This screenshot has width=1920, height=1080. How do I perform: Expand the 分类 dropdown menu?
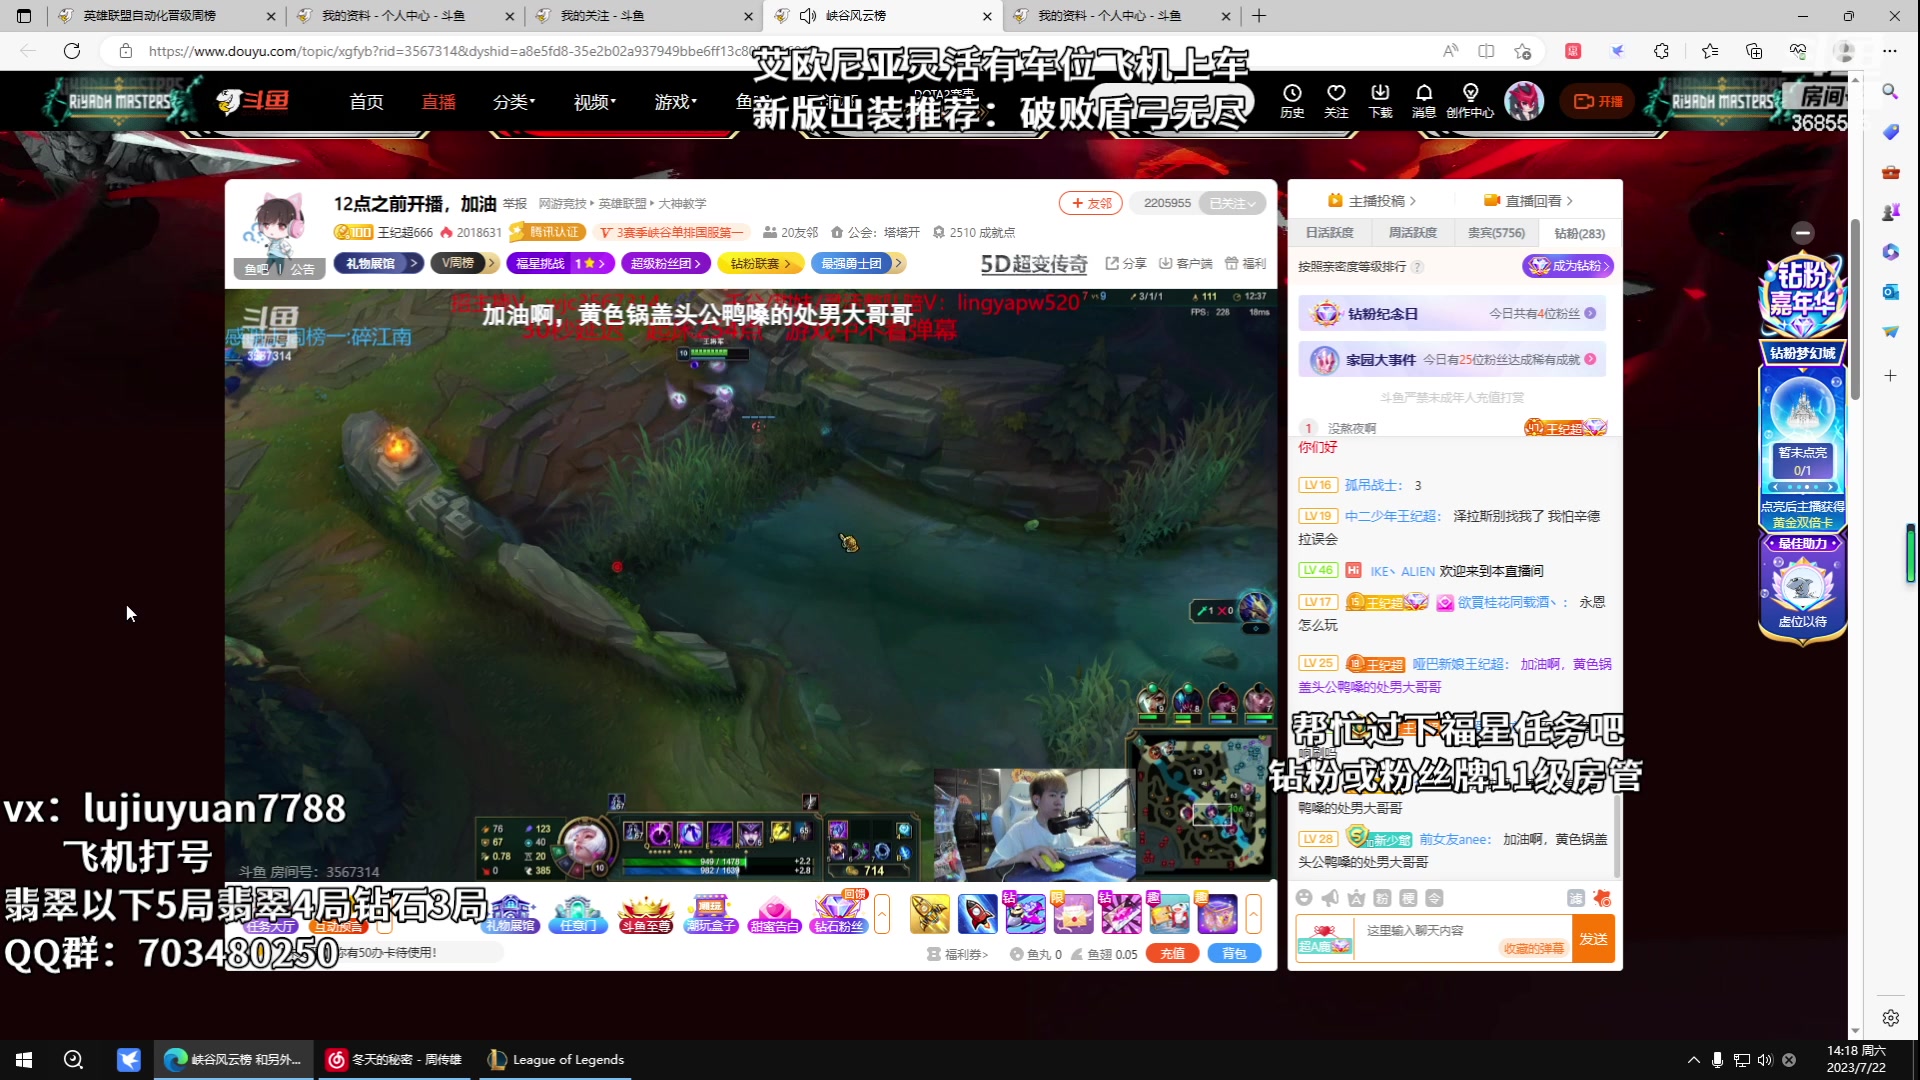[x=514, y=101]
